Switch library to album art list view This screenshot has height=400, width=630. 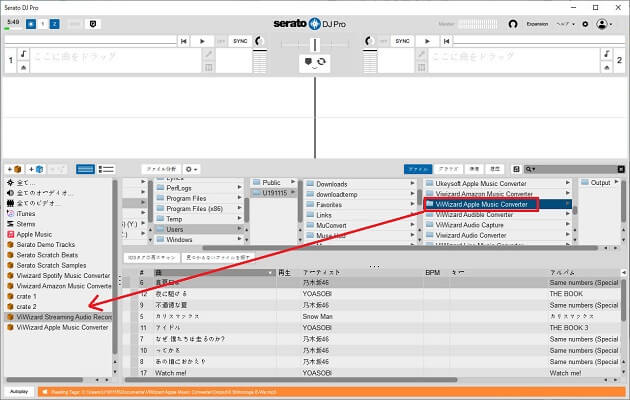pyautogui.click(x=106, y=169)
